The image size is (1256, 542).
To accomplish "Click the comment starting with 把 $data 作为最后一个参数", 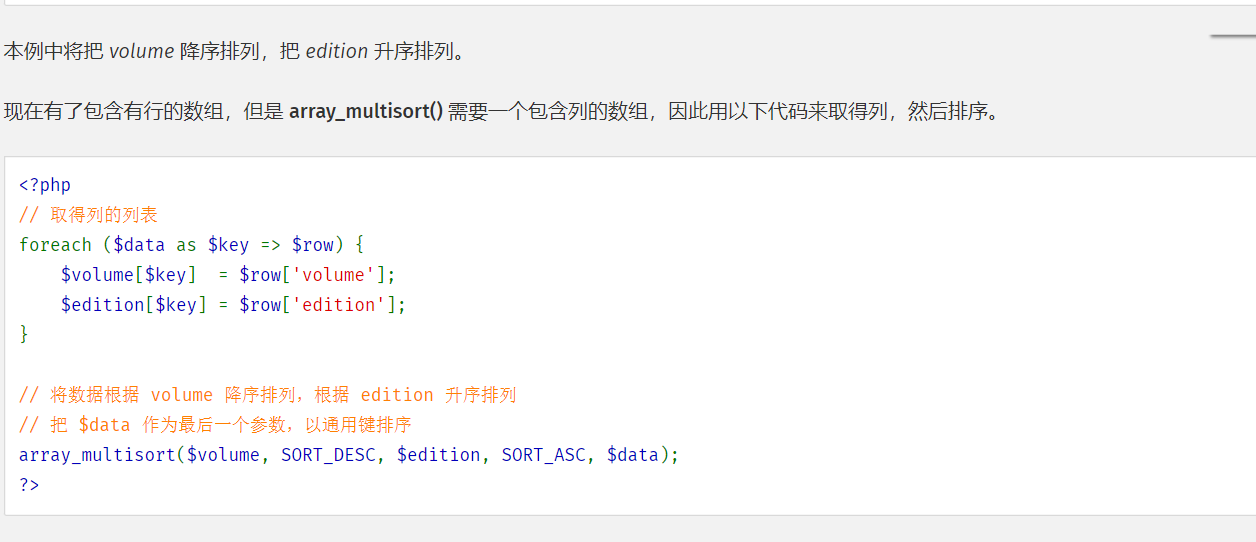I will pos(215,425).
